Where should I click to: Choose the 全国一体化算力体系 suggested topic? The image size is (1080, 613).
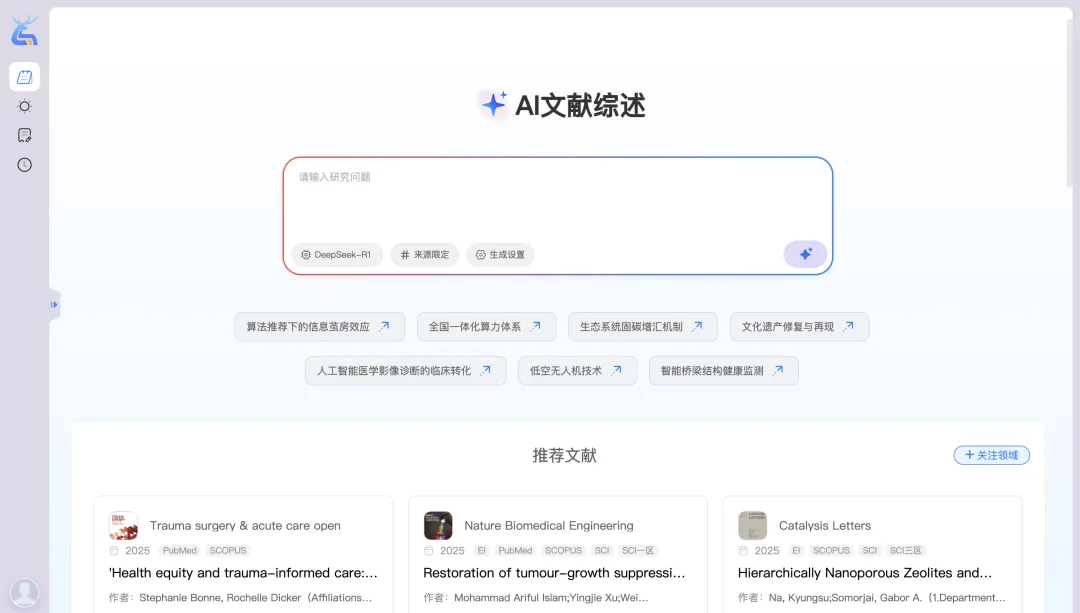pyautogui.click(x=485, y=327)
